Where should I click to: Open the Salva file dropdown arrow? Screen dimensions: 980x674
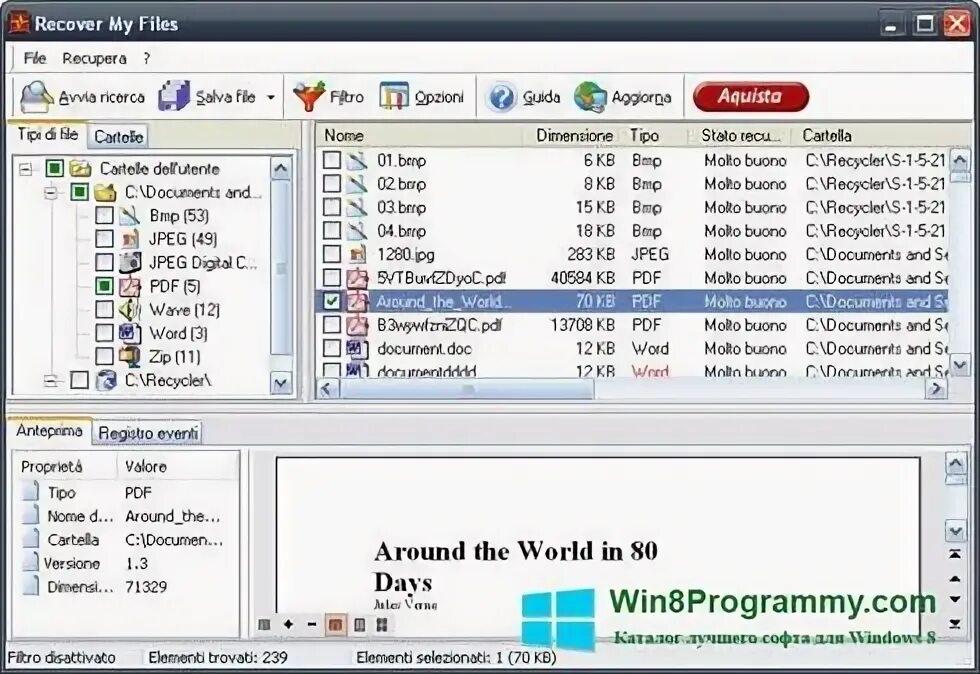coord(271,98)
